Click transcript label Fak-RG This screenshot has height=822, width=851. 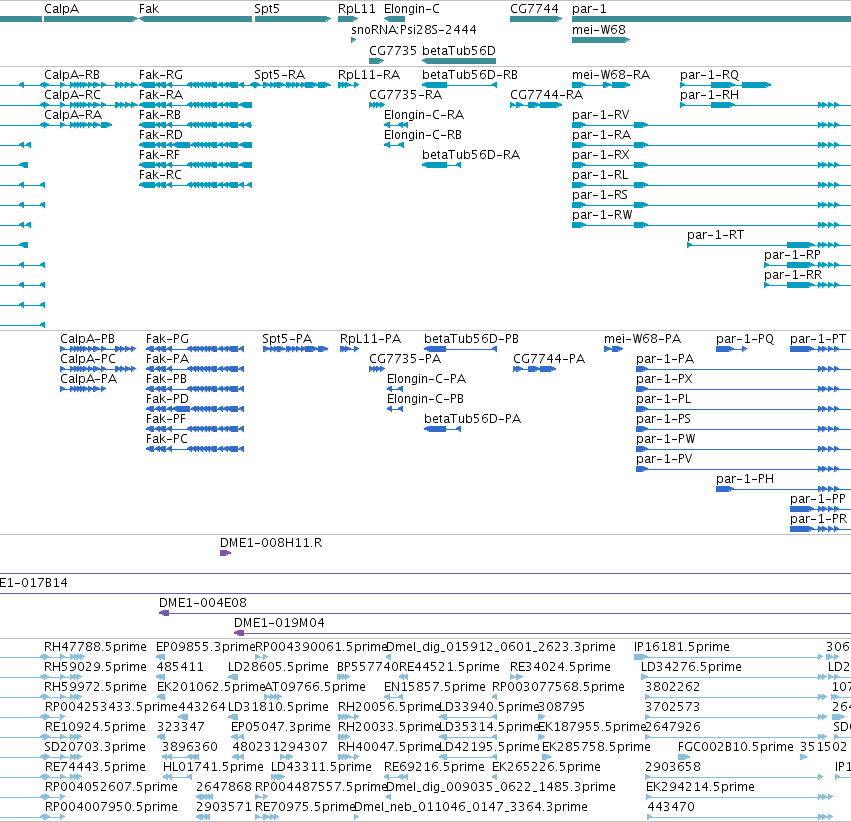point(161,74)
